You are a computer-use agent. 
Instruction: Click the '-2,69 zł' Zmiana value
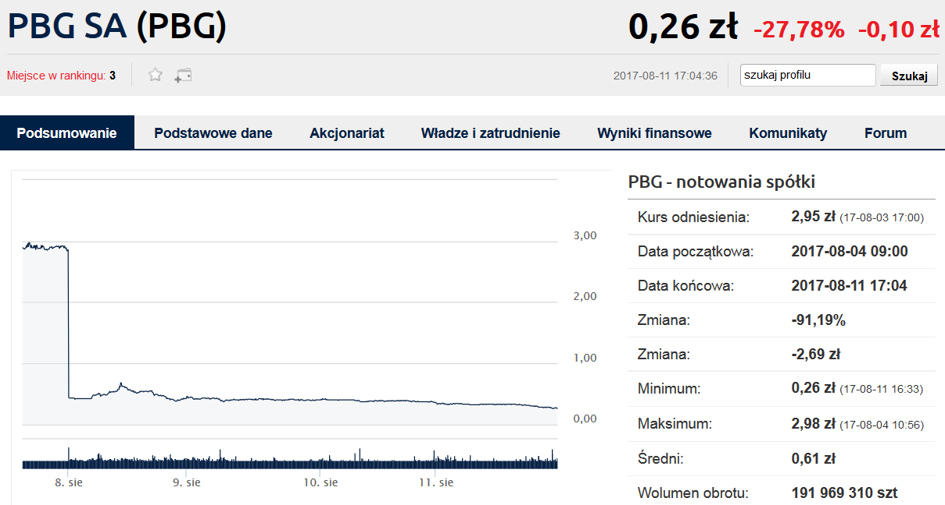tap(815, 354)
